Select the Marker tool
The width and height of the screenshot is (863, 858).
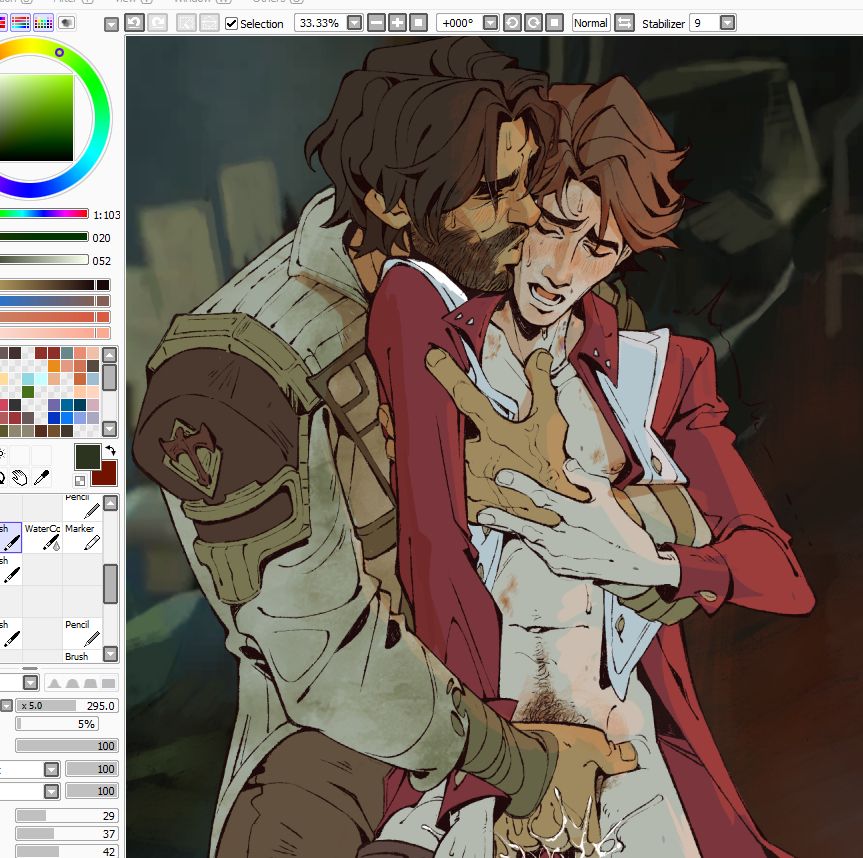pos(83,537)
